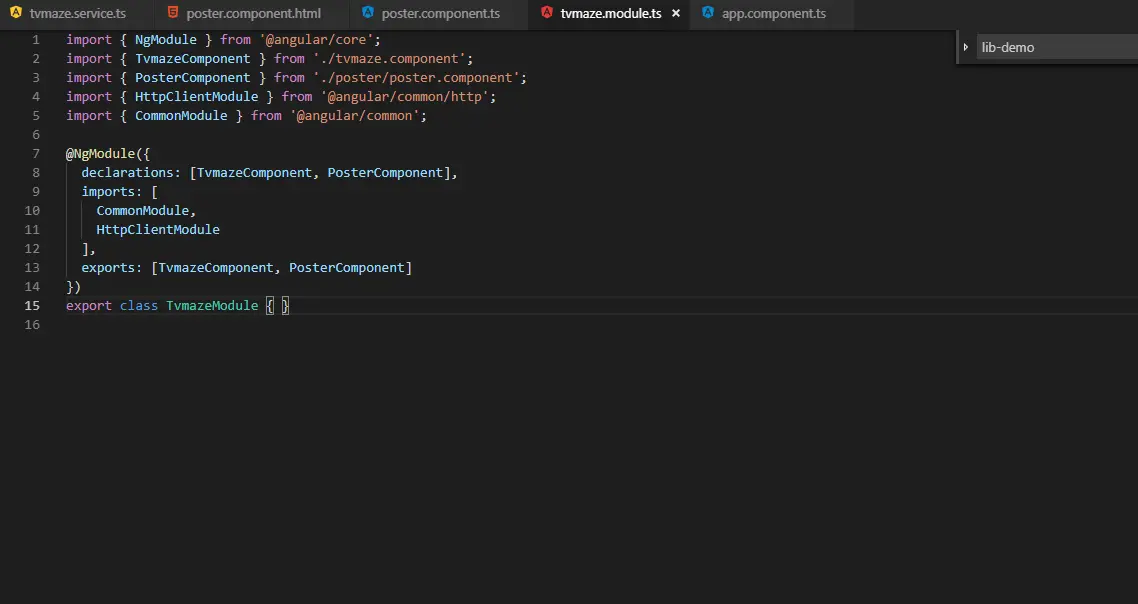
Task: Click 'NgModule' in the first import line
Action: coord(165,40)
